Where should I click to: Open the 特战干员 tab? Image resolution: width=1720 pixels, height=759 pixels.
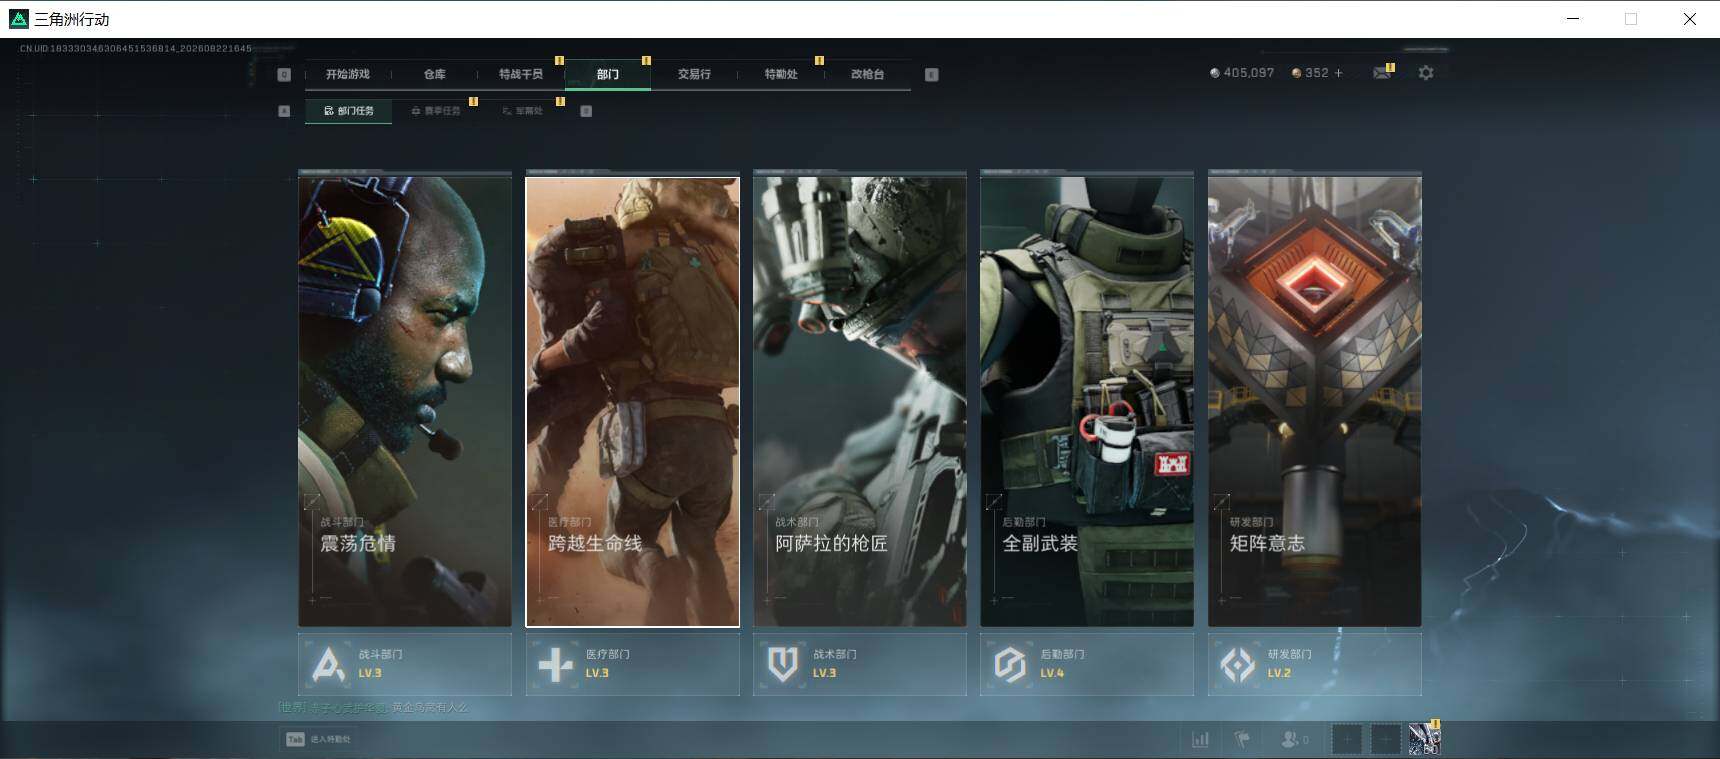tap(520, 74)
